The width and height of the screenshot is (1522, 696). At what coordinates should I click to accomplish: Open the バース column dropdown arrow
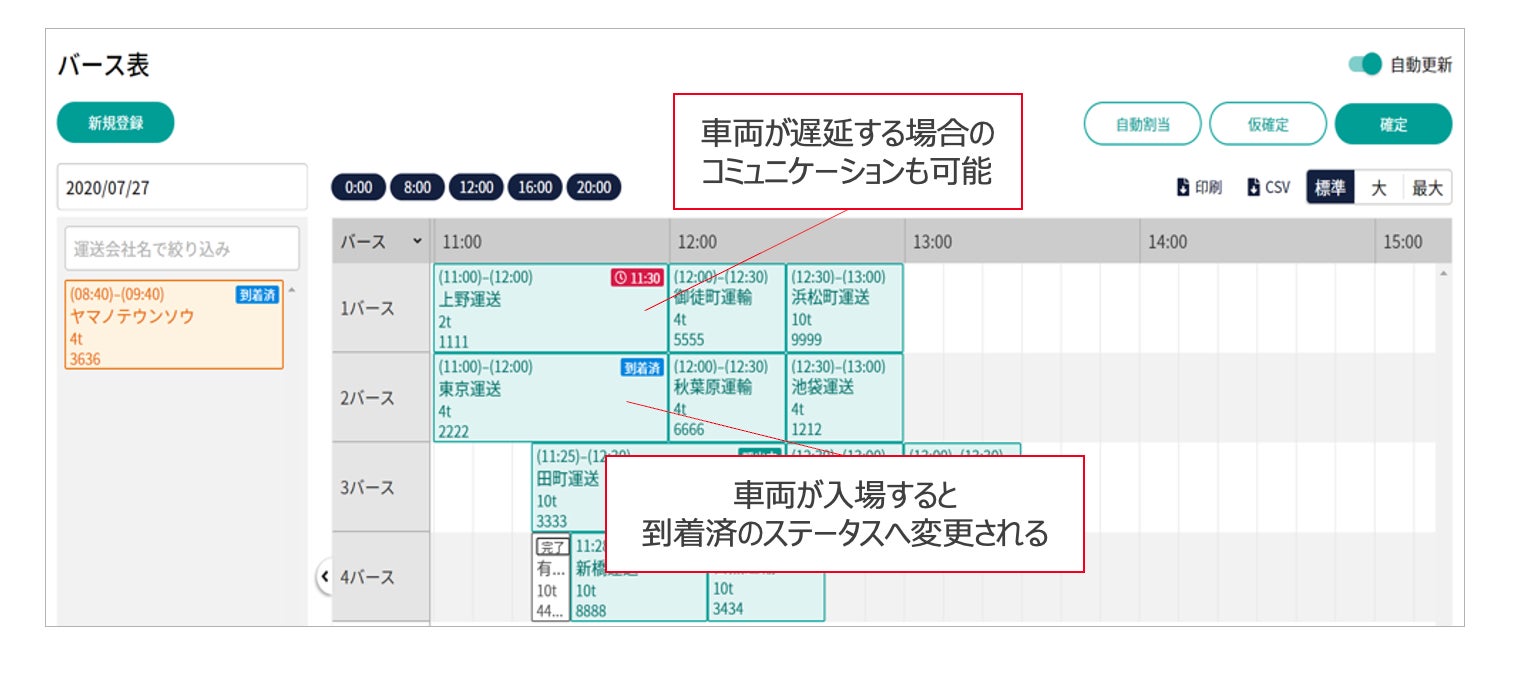coord(417,242)
